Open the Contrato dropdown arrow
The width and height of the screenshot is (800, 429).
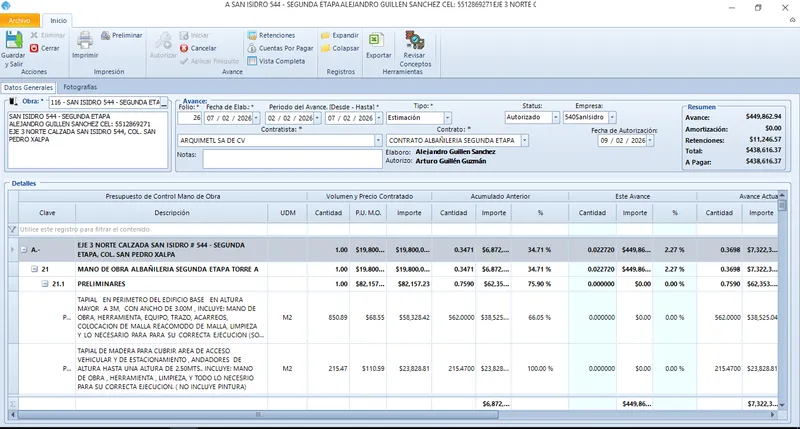[524, 140]
